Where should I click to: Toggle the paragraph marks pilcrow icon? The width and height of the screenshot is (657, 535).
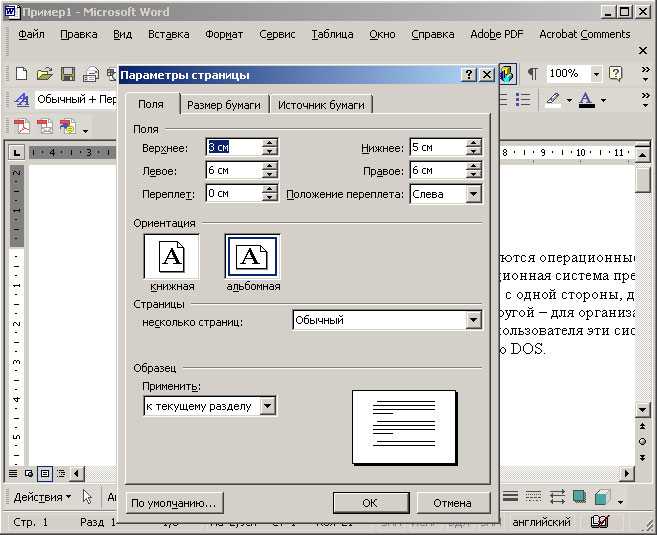[x=533, y=74]
